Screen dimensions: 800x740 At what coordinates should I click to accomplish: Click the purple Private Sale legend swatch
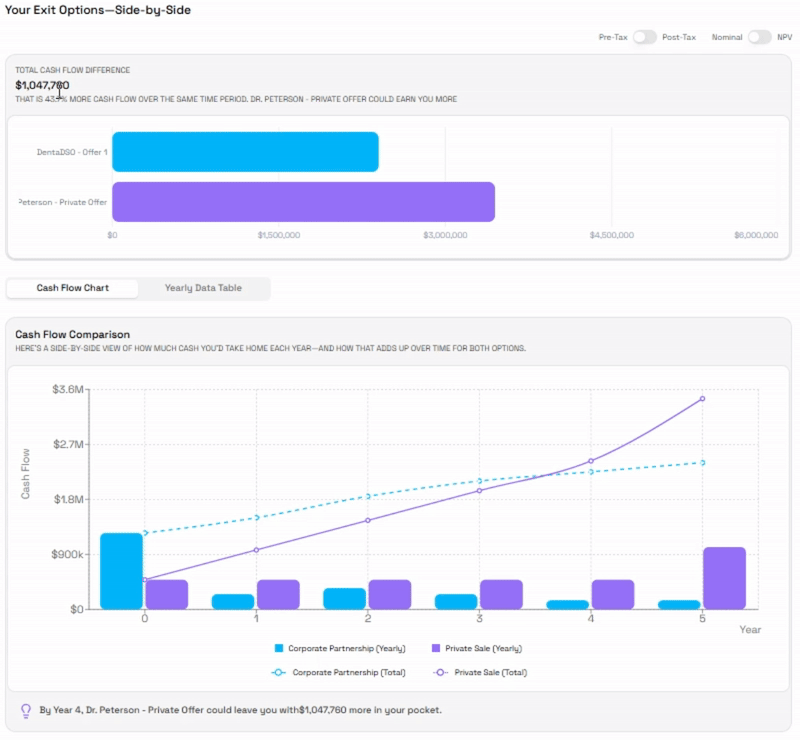pyautogui.click(x=436, y=648)
